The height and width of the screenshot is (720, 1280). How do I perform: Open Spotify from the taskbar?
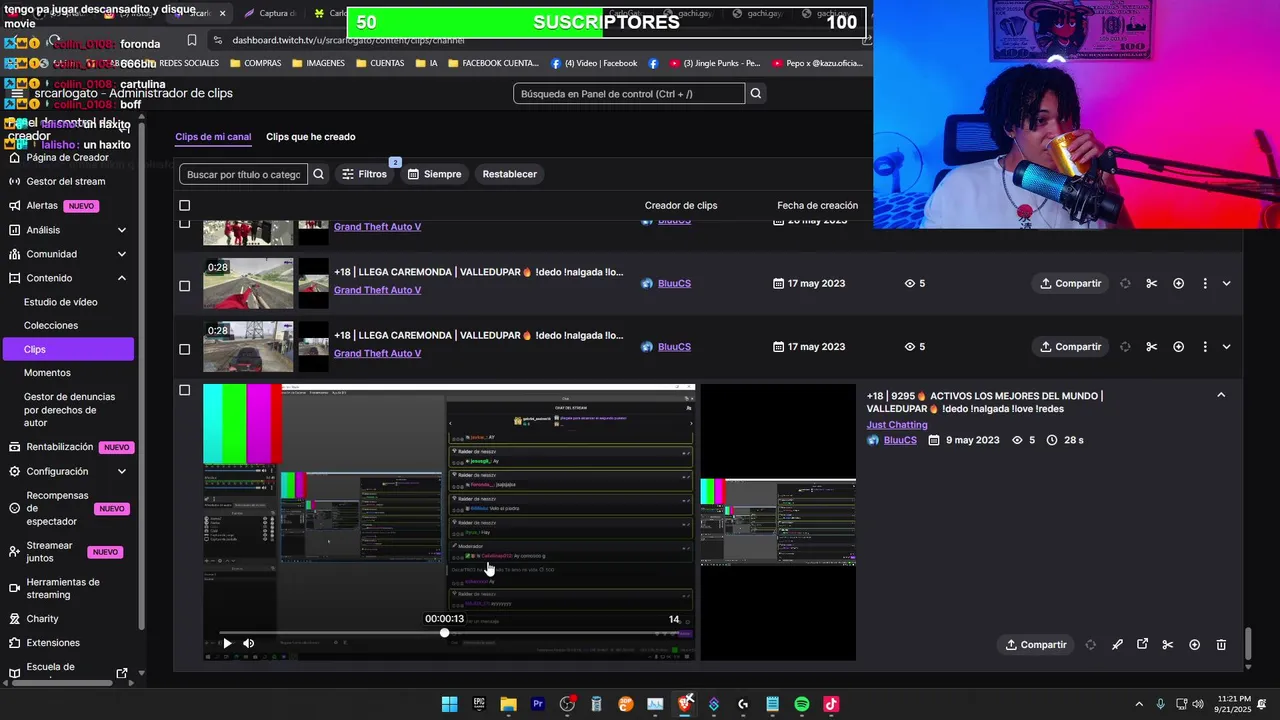pyautogui.click(x=802, y=704)
